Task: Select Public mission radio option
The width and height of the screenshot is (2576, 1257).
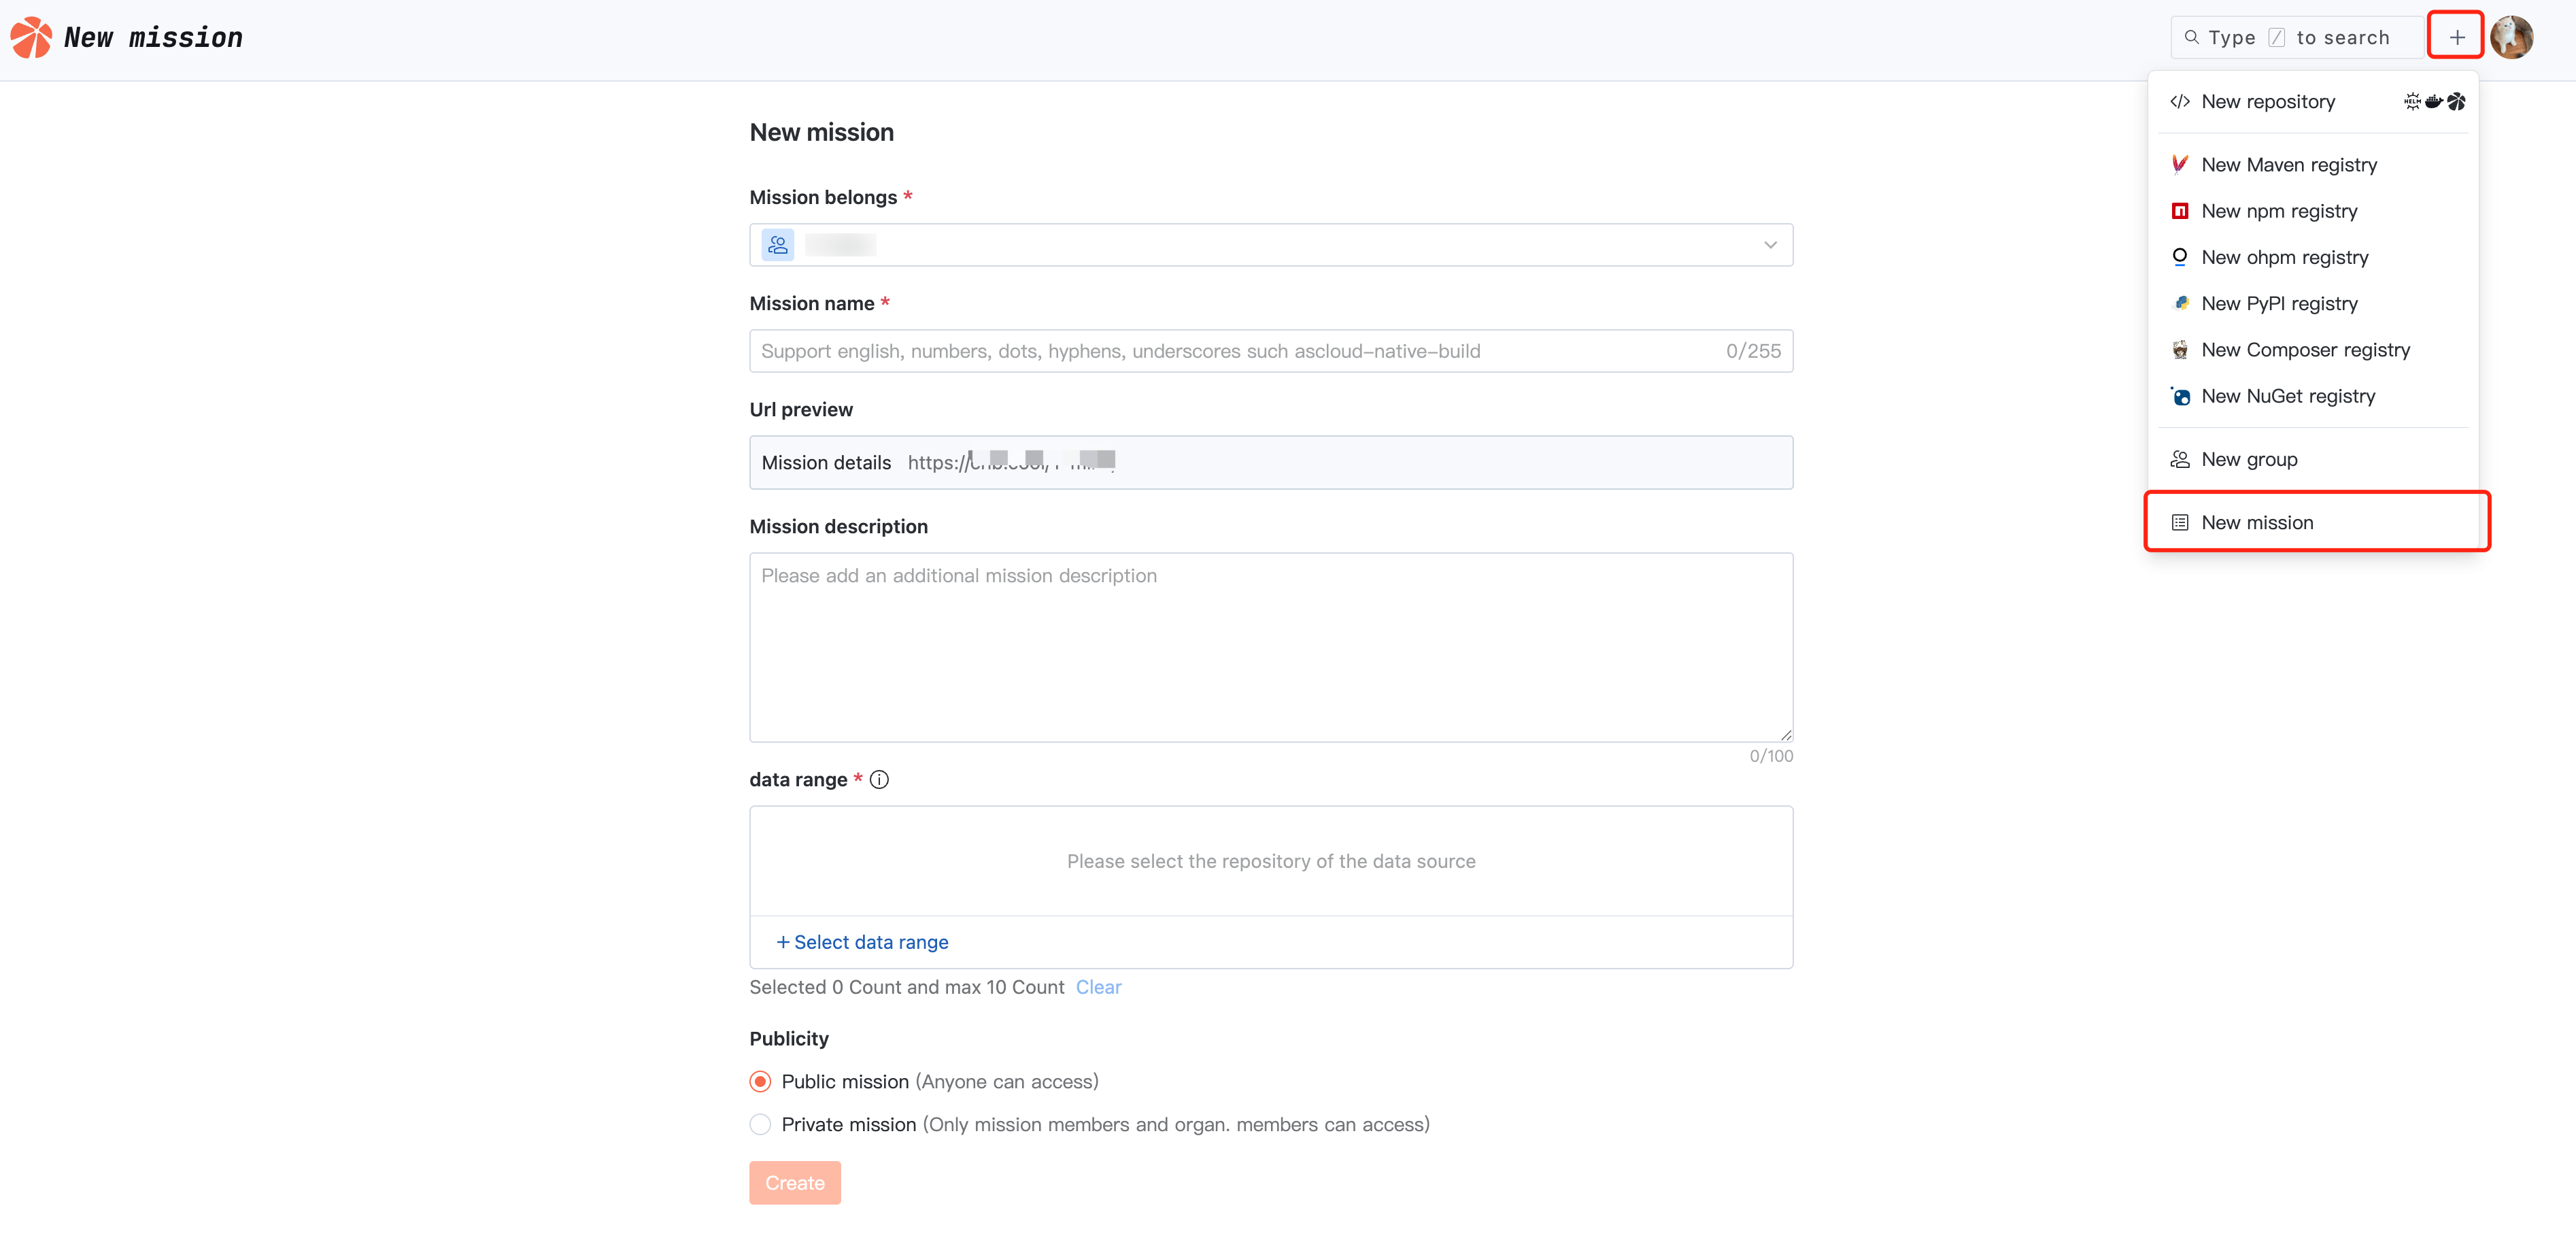Action: pyautogui.click(x=760, y=1081)
